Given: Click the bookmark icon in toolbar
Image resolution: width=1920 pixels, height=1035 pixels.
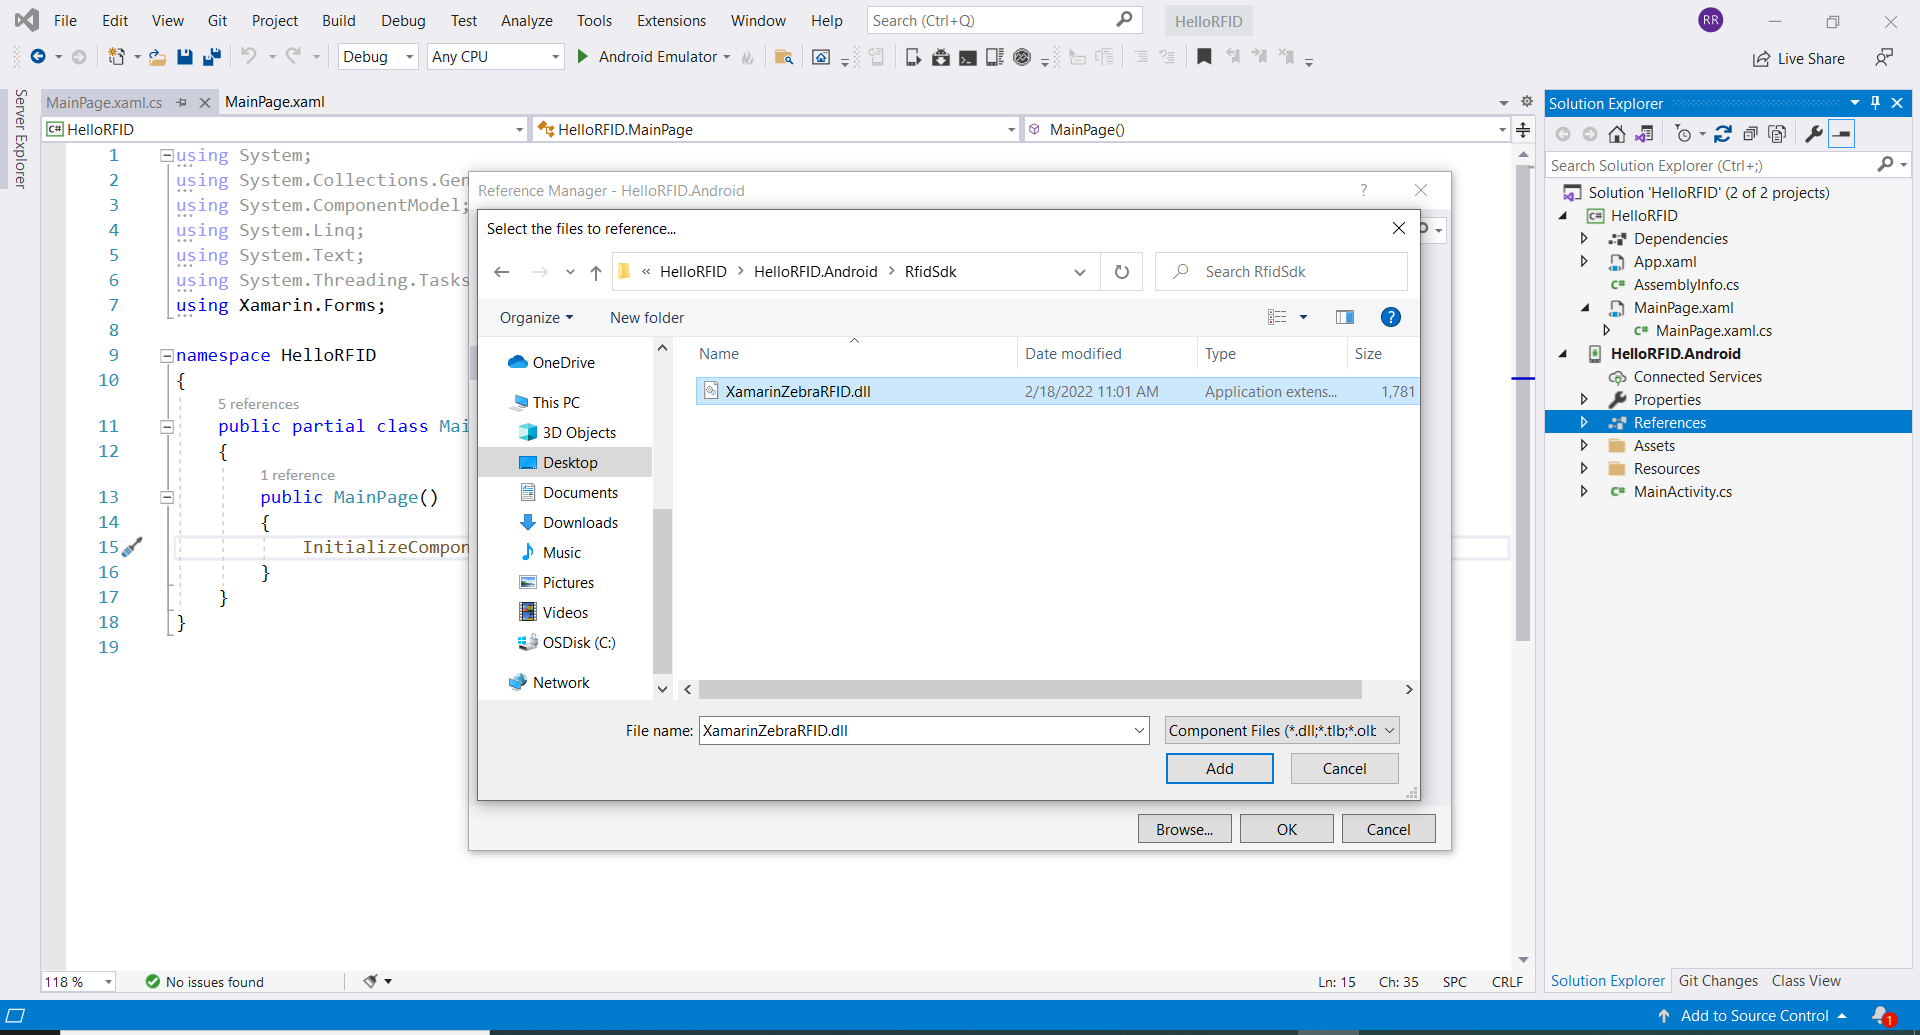Looking at the screenshot, I should (1204, 57).
